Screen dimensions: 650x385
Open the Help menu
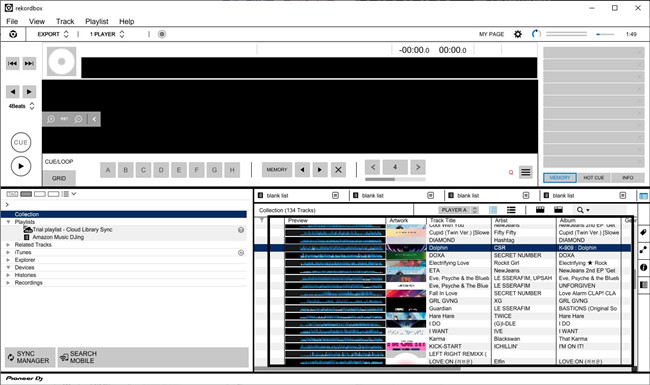click(126, 21)
